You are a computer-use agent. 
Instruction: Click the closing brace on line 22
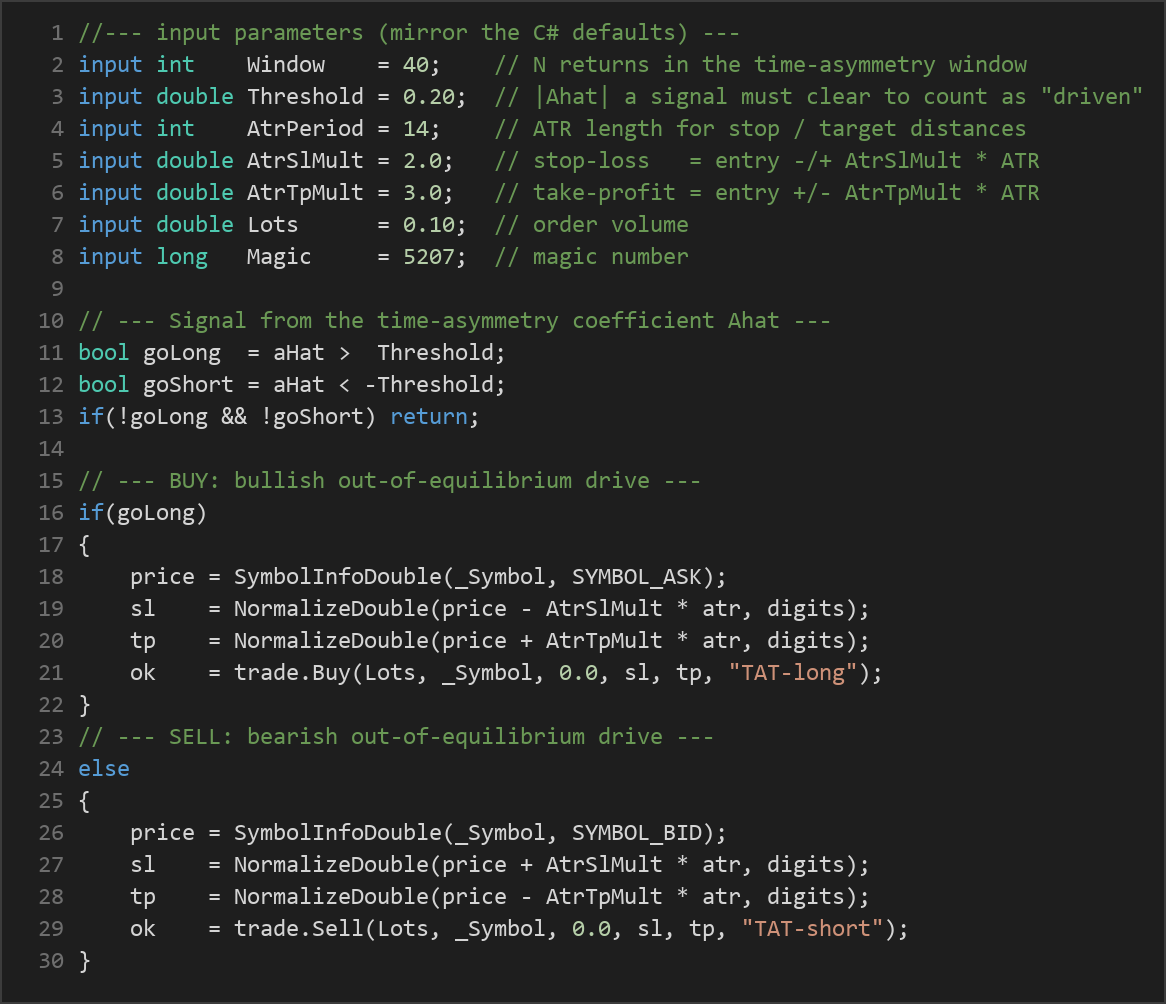(85, 705)
